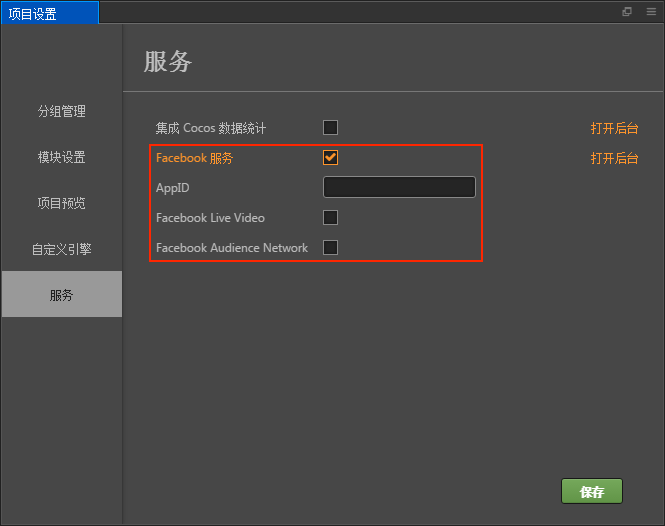Select the 项目设置 panel tab

click(50, 13)
